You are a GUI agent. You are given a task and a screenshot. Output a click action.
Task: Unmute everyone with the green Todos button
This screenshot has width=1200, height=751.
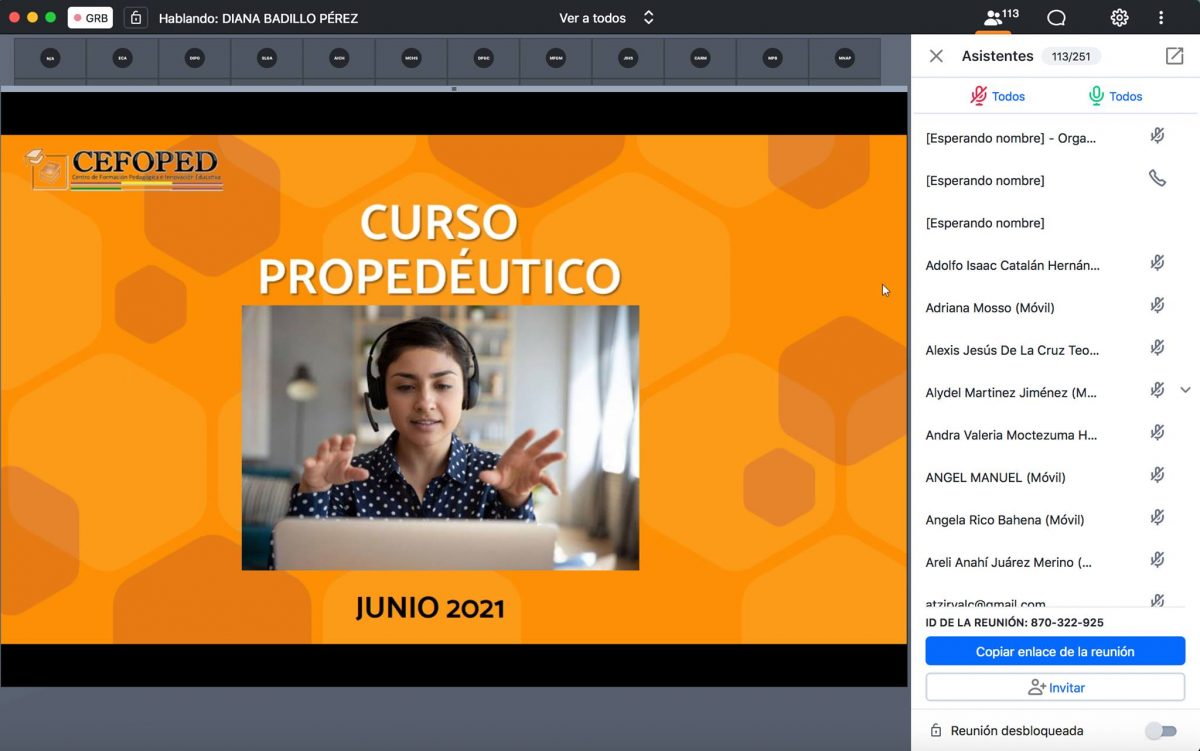point(1115,96)
